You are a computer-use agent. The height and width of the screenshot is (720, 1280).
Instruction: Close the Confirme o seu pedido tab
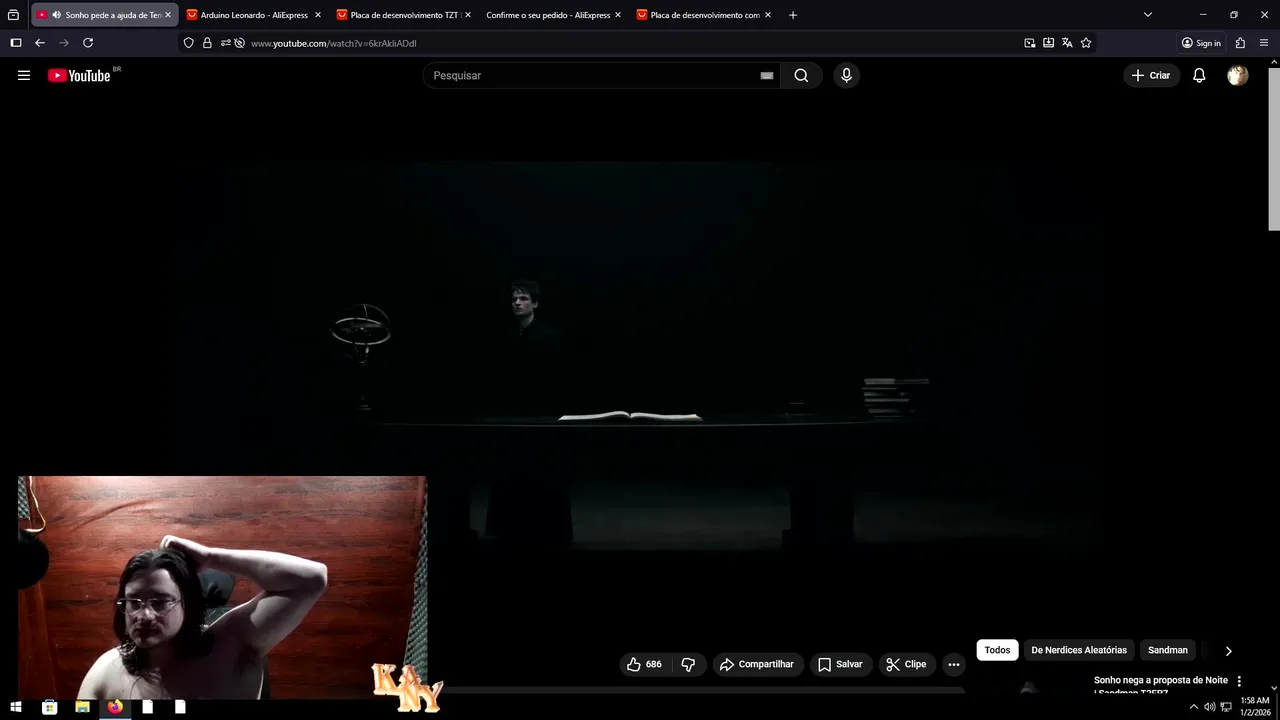click(x=618, y=15)
